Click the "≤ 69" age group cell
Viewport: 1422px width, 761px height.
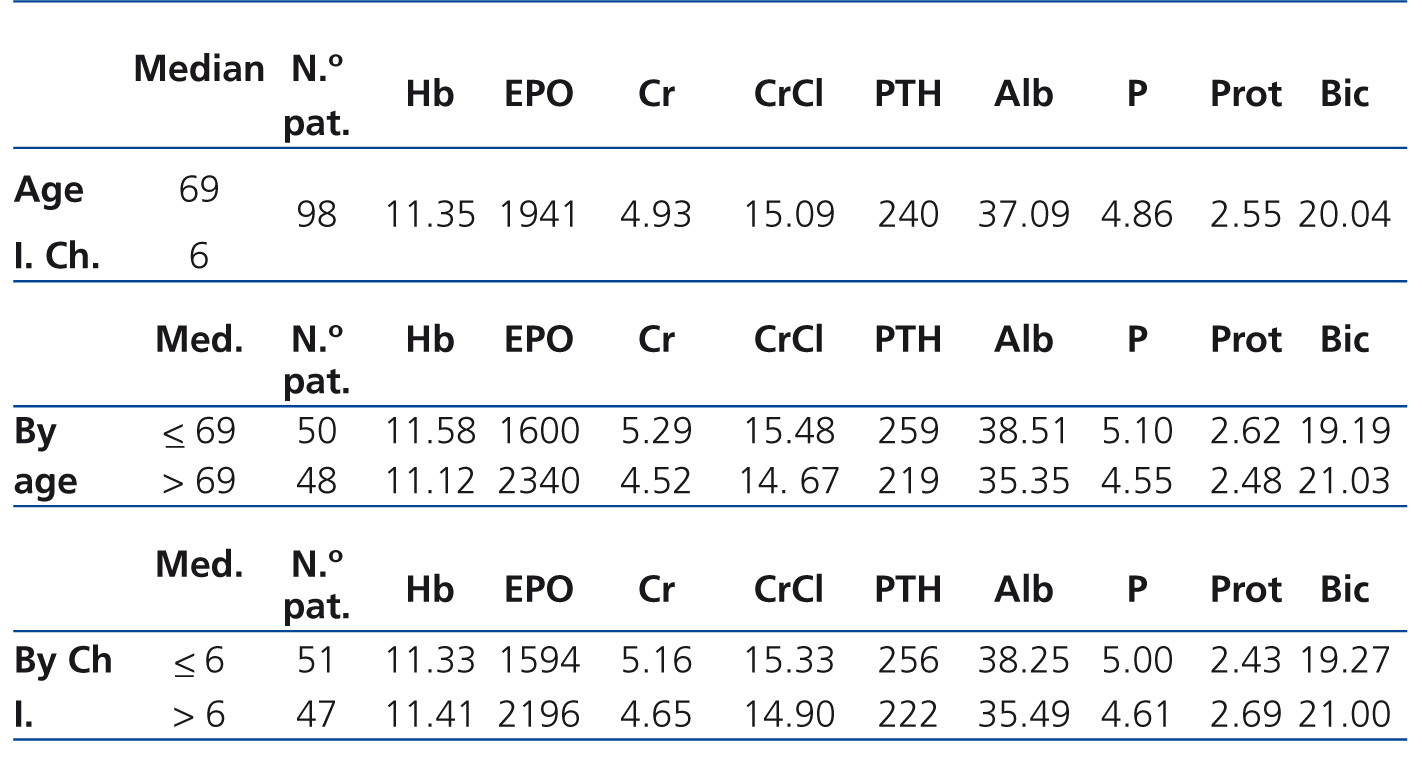click(199, 431)
